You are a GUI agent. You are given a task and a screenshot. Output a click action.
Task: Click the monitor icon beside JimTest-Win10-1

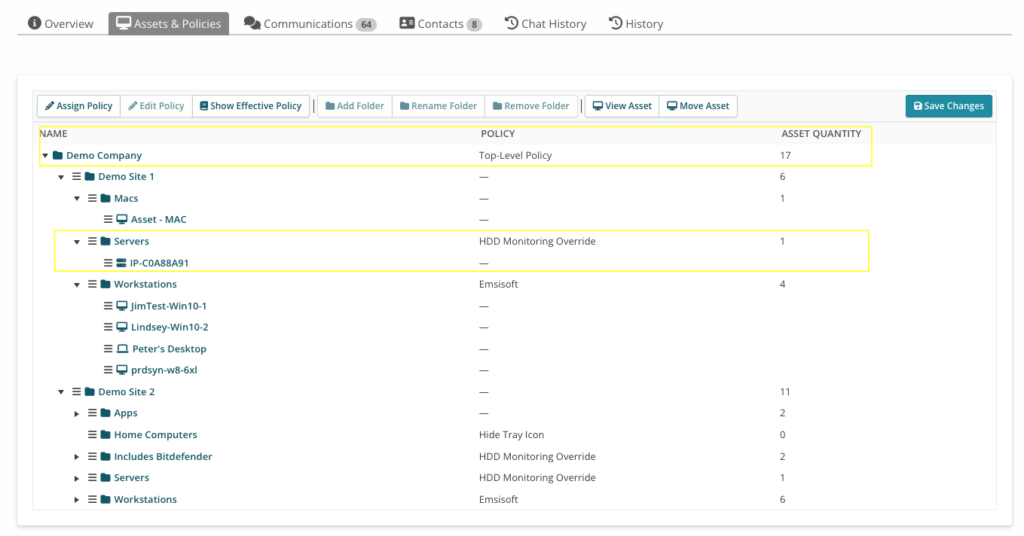tap(122, 306)
